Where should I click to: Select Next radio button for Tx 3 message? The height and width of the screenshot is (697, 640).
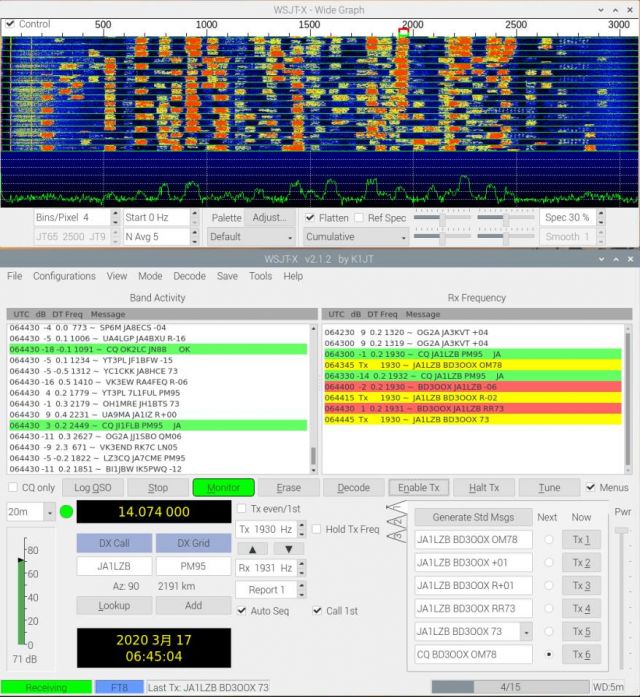click(x=549, y=585)
